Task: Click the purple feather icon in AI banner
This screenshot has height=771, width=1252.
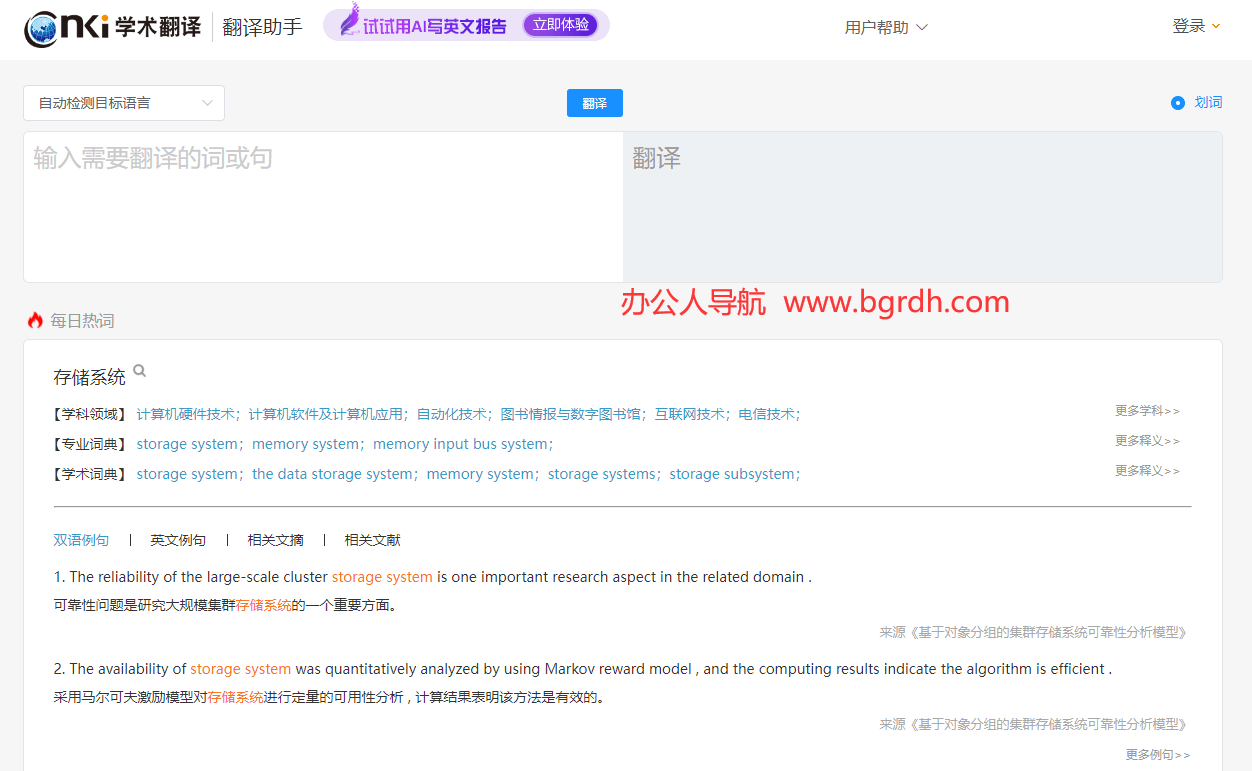Action: [x=349, y=22]
